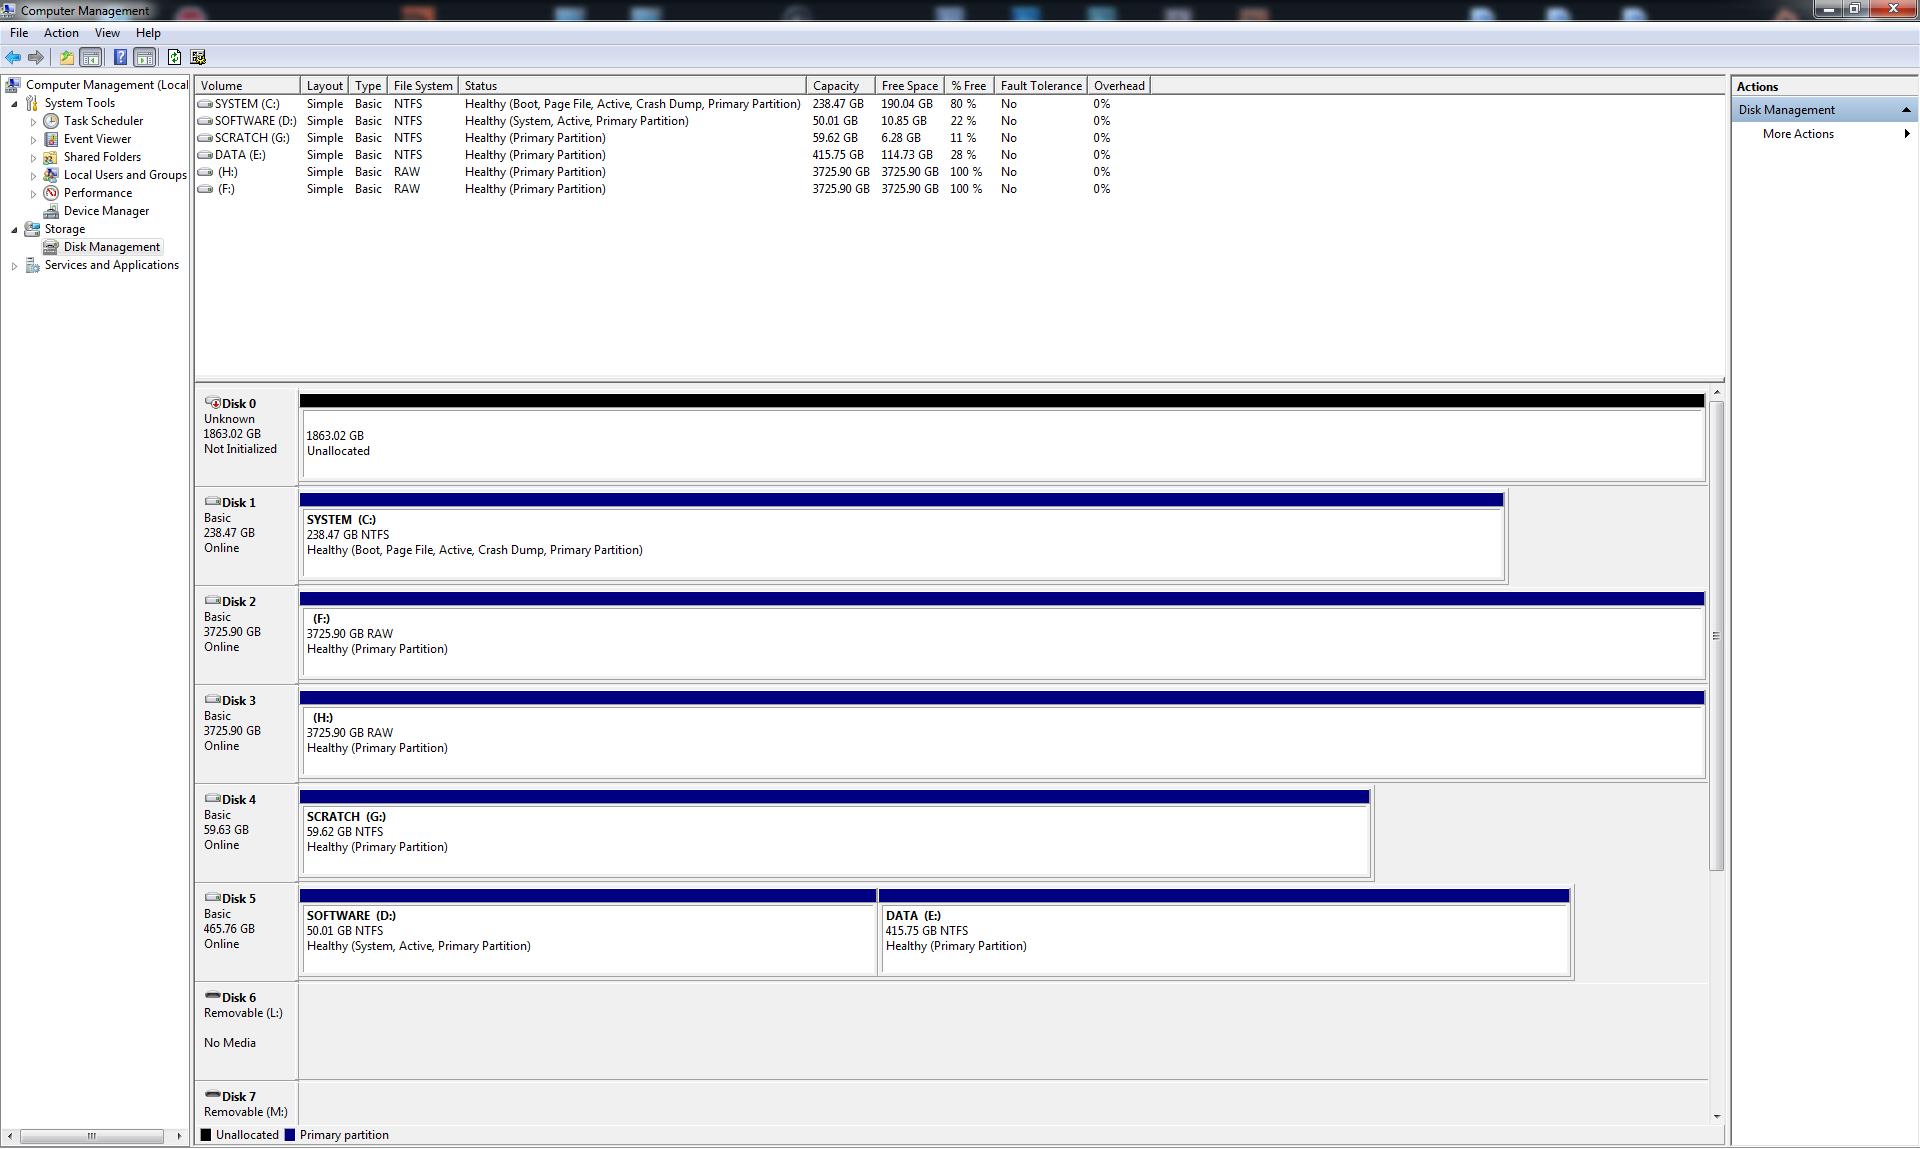
Task: Sort by Free Space column header
Action: (909, 86)
